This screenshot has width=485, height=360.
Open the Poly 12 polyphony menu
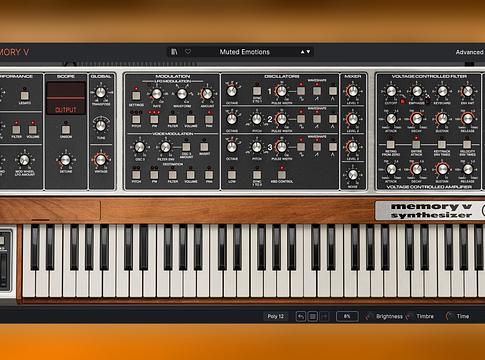tap(276, 316)
